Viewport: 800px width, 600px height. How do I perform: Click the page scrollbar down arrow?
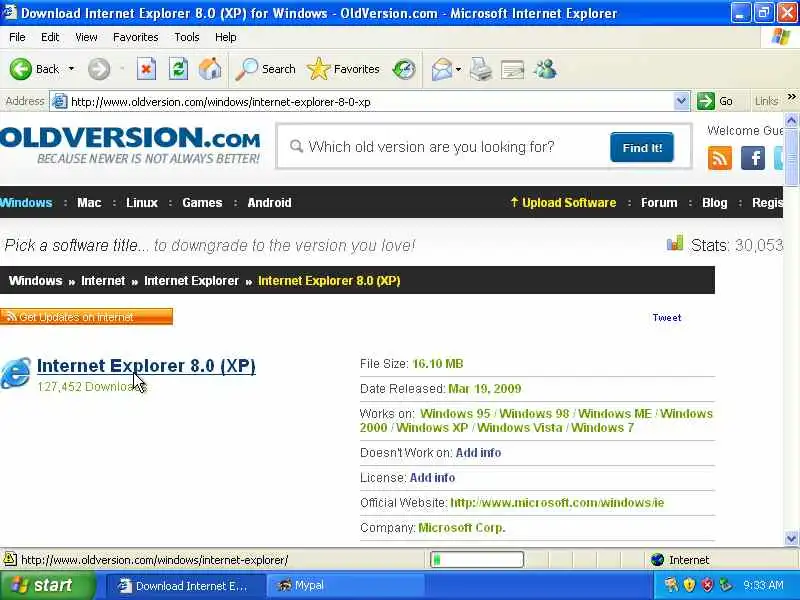pyautogui.click(x=791, y=538)
